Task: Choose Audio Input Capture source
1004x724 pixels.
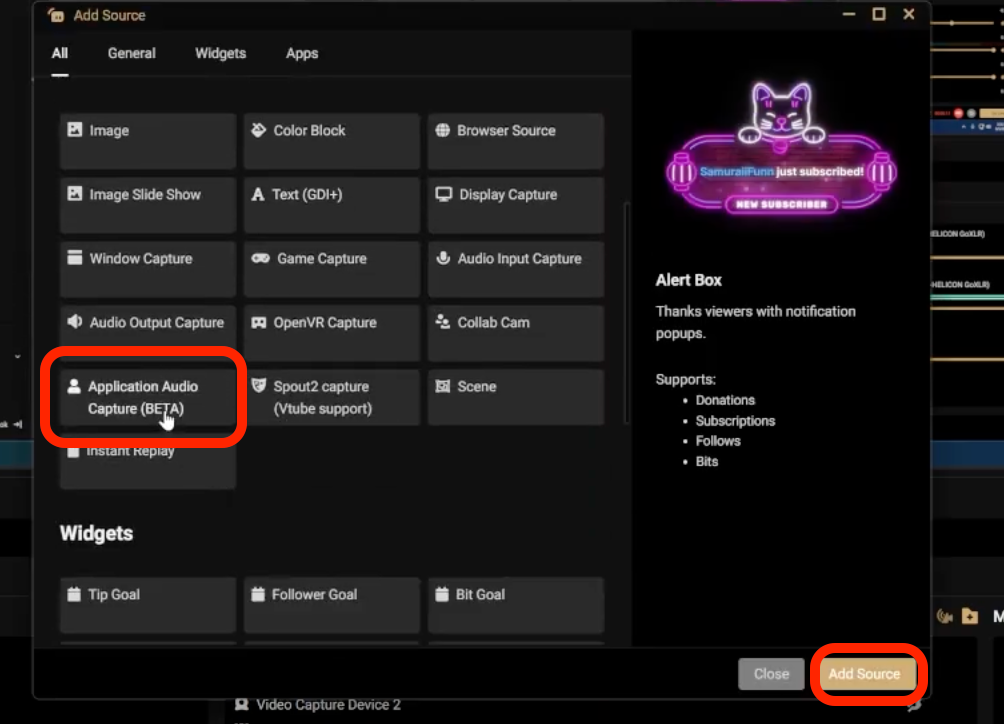Action: (515, 259)
